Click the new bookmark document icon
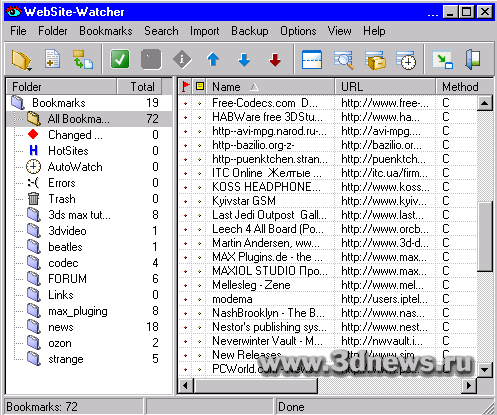The image size is (497, 415). [x=52, y=59]
